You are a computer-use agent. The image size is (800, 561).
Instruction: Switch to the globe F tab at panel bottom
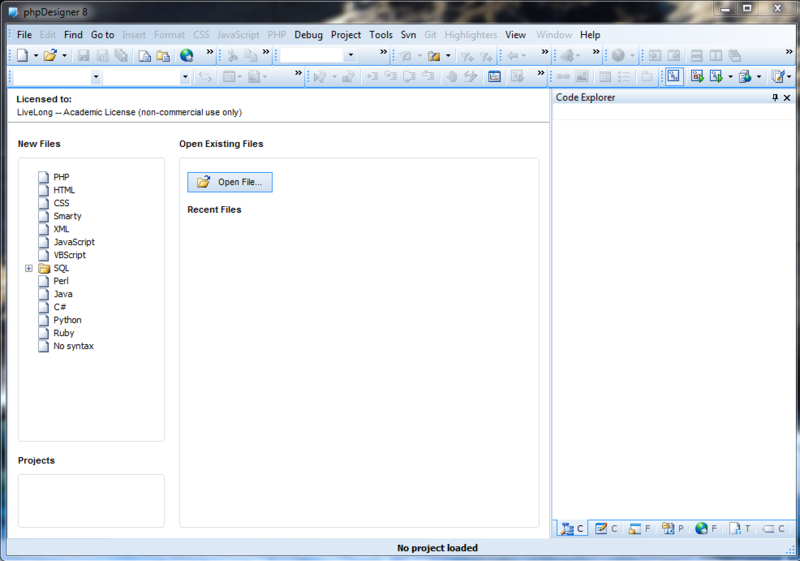point(706,529)
